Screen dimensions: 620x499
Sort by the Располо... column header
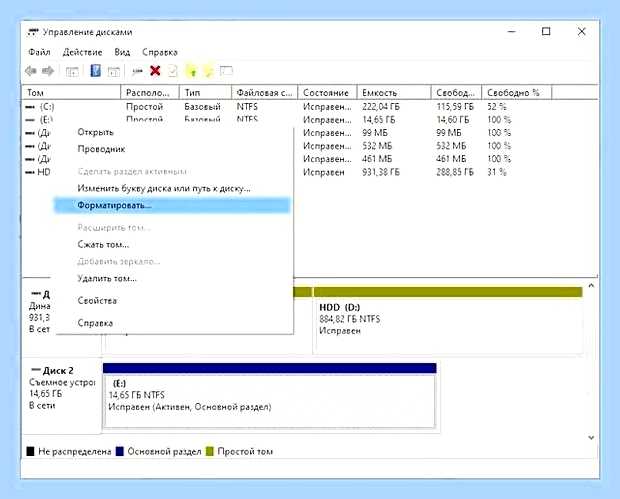pyautogui.click(x=150, y=93)
